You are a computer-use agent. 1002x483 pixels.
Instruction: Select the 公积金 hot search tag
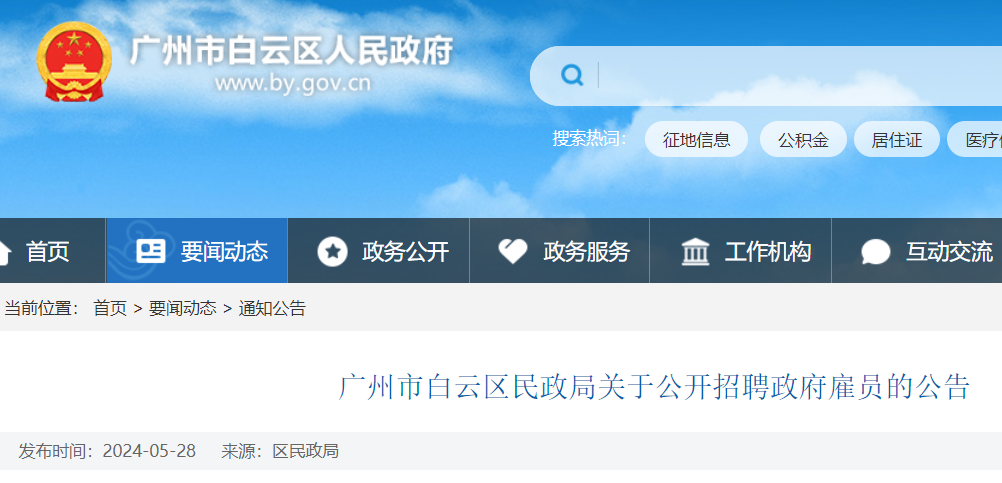tap(803, 139)
